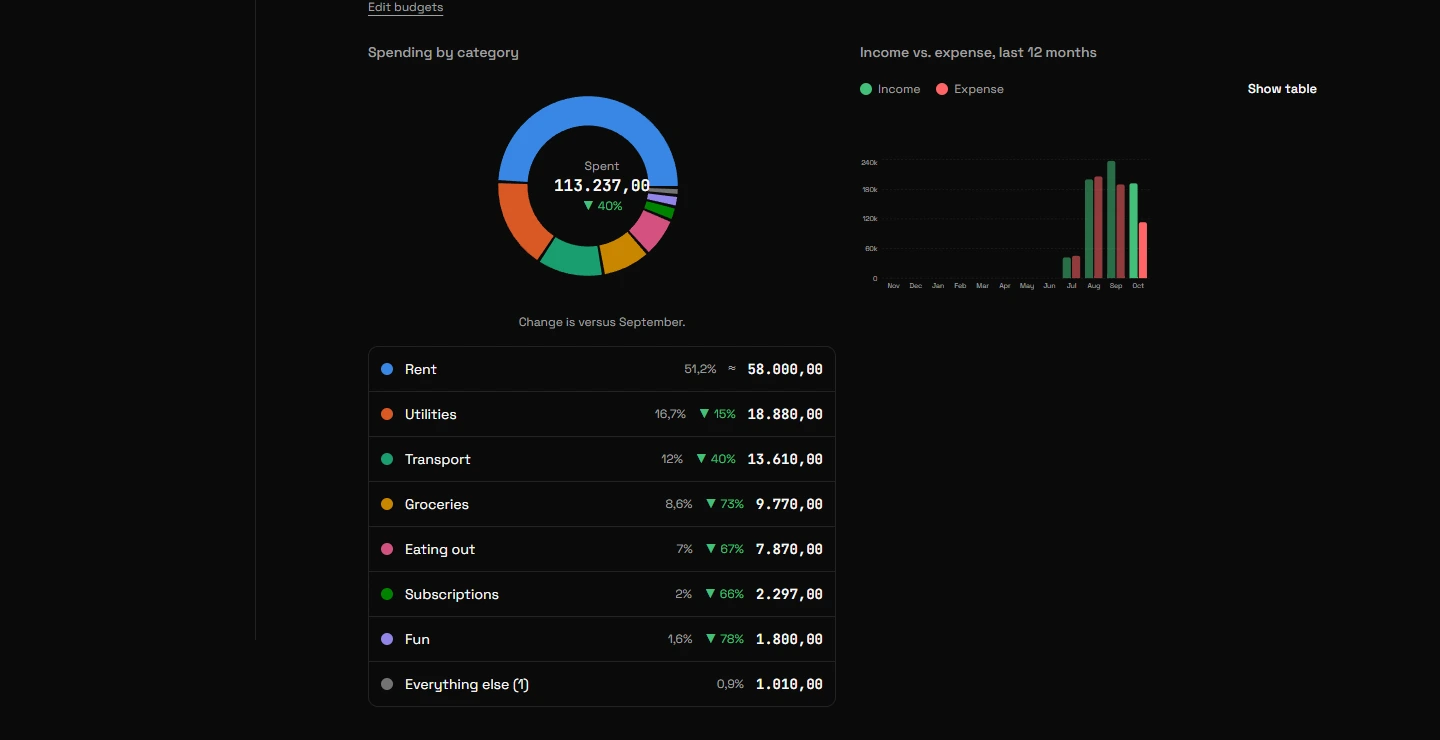
Task: Toggle the Expense legend item
Action: point(970,89)
